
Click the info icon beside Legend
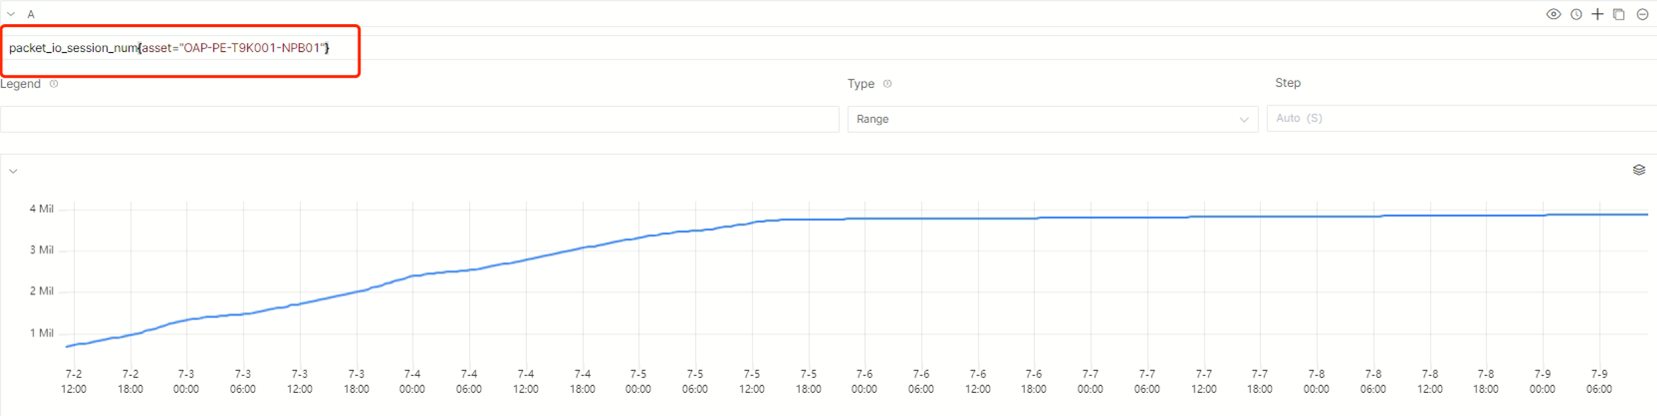(54, 84)
